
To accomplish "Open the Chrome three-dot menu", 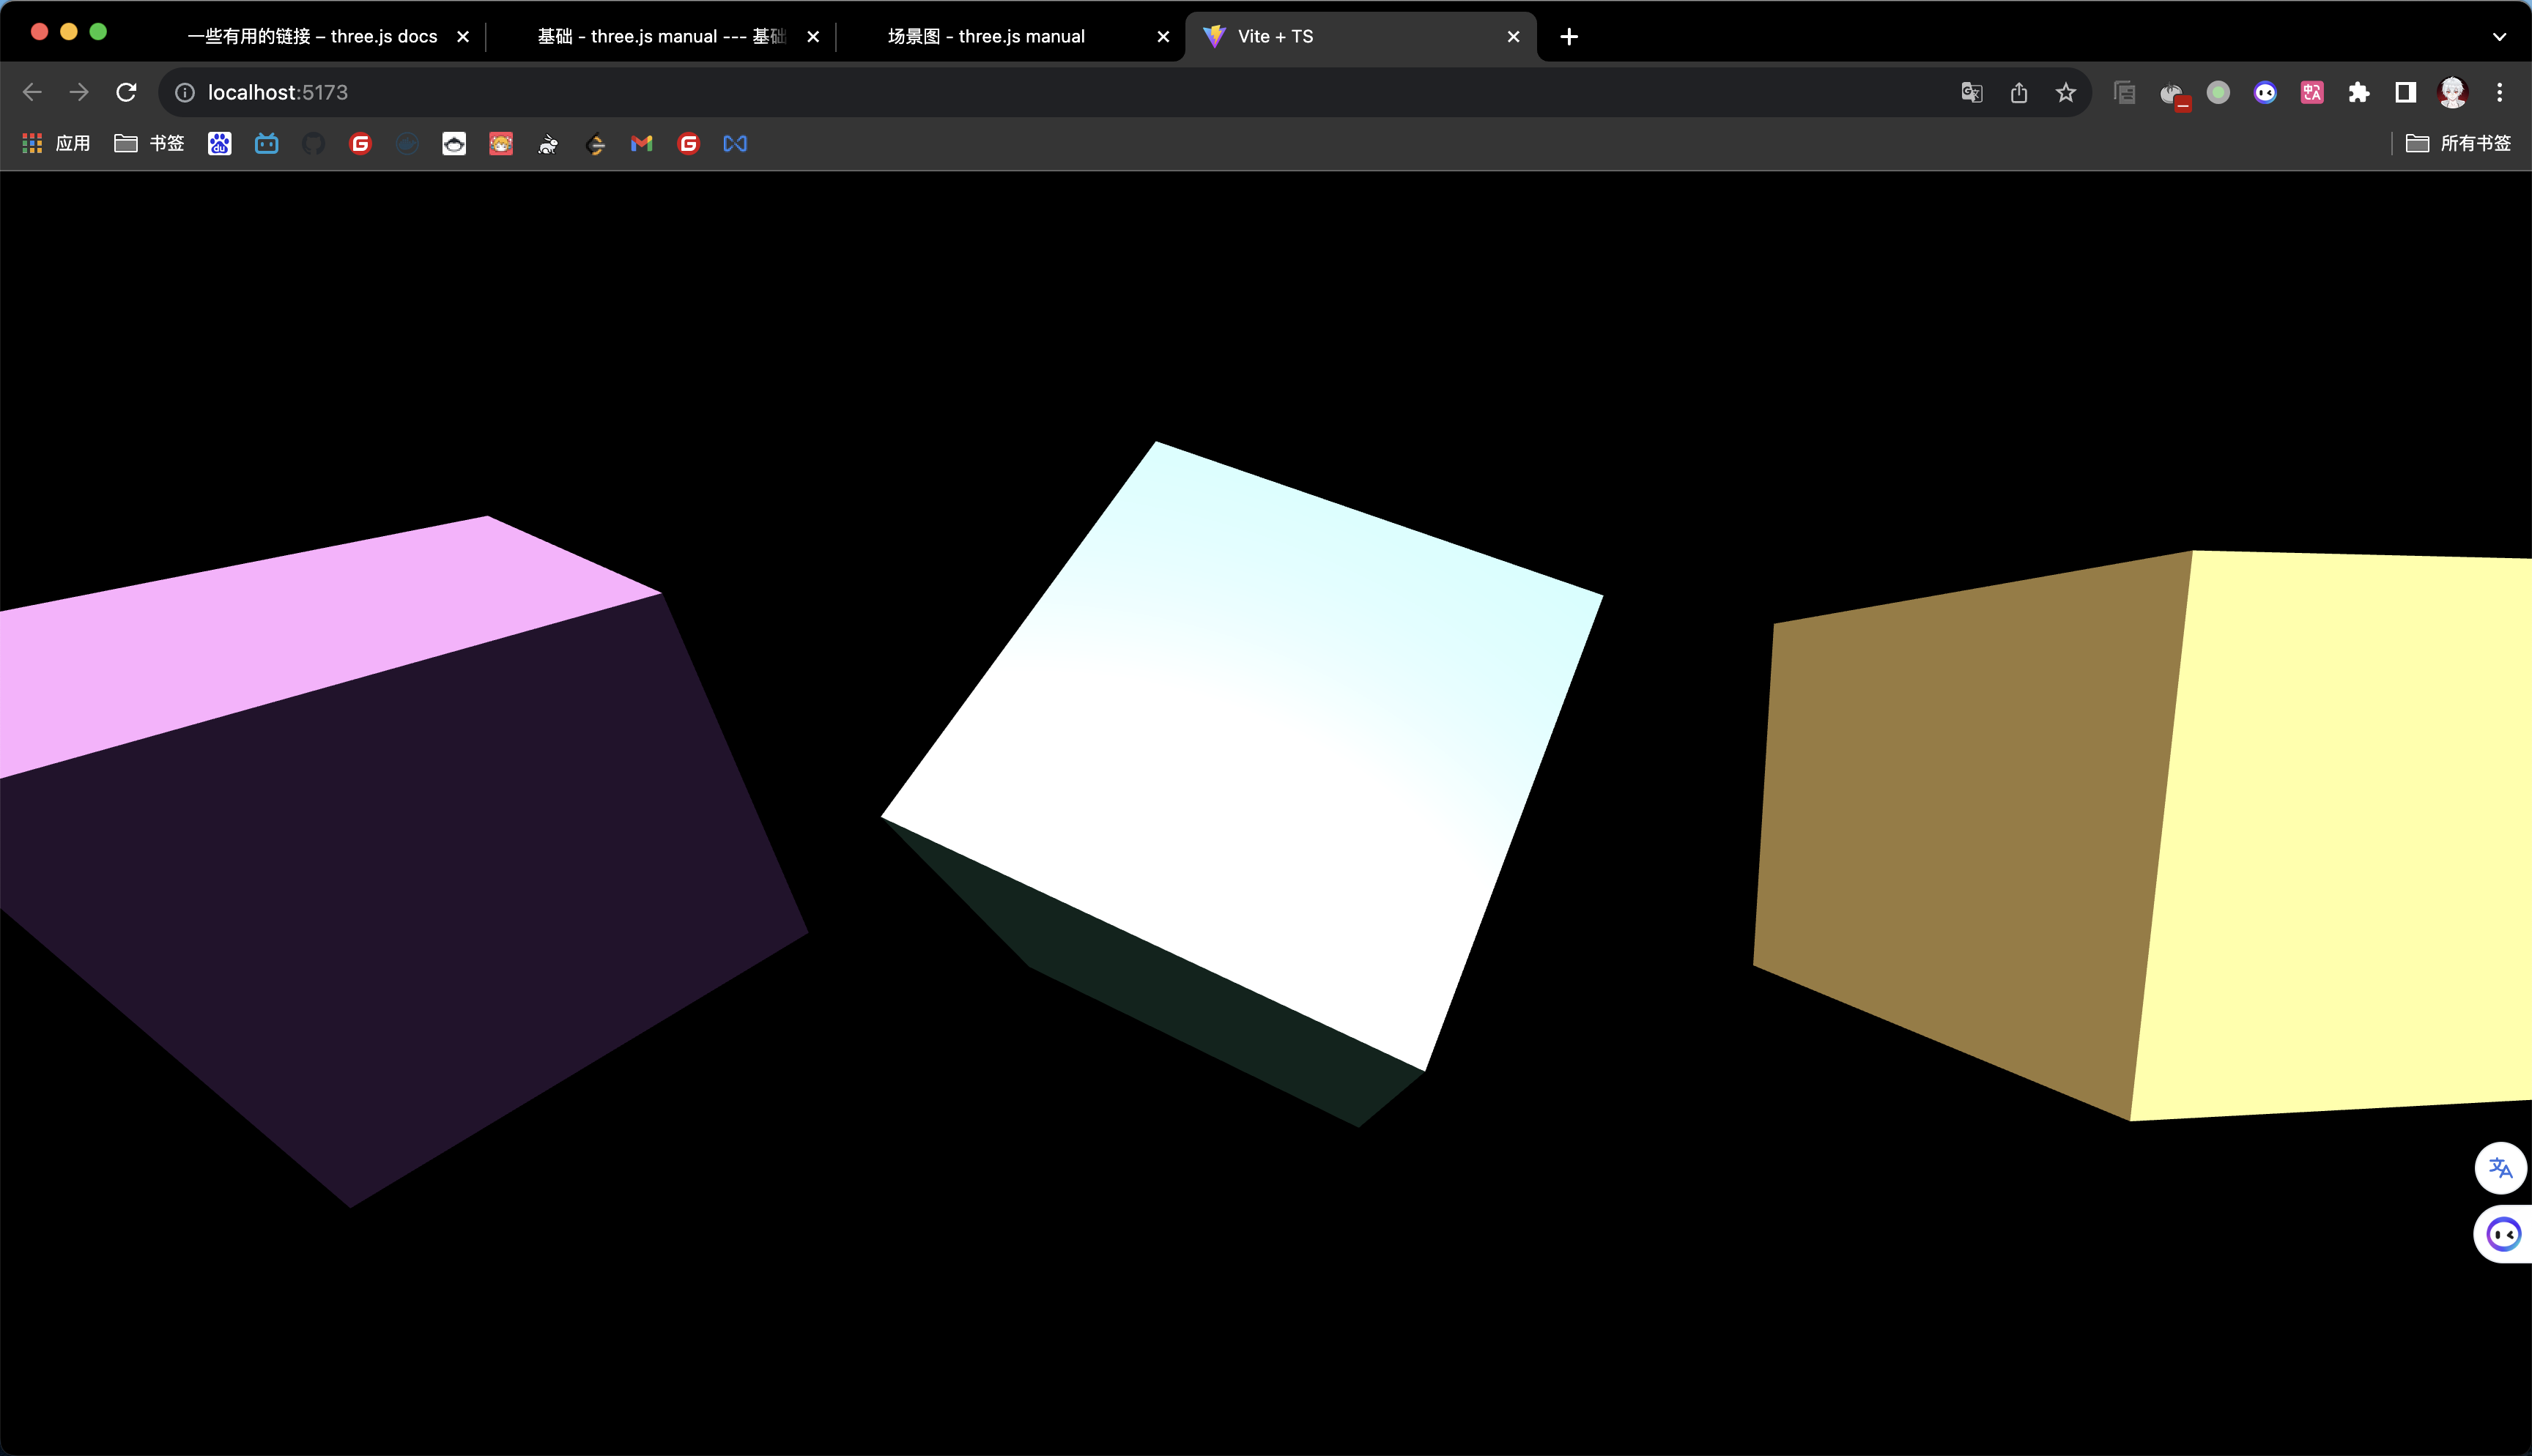I will pos(2499,93).
